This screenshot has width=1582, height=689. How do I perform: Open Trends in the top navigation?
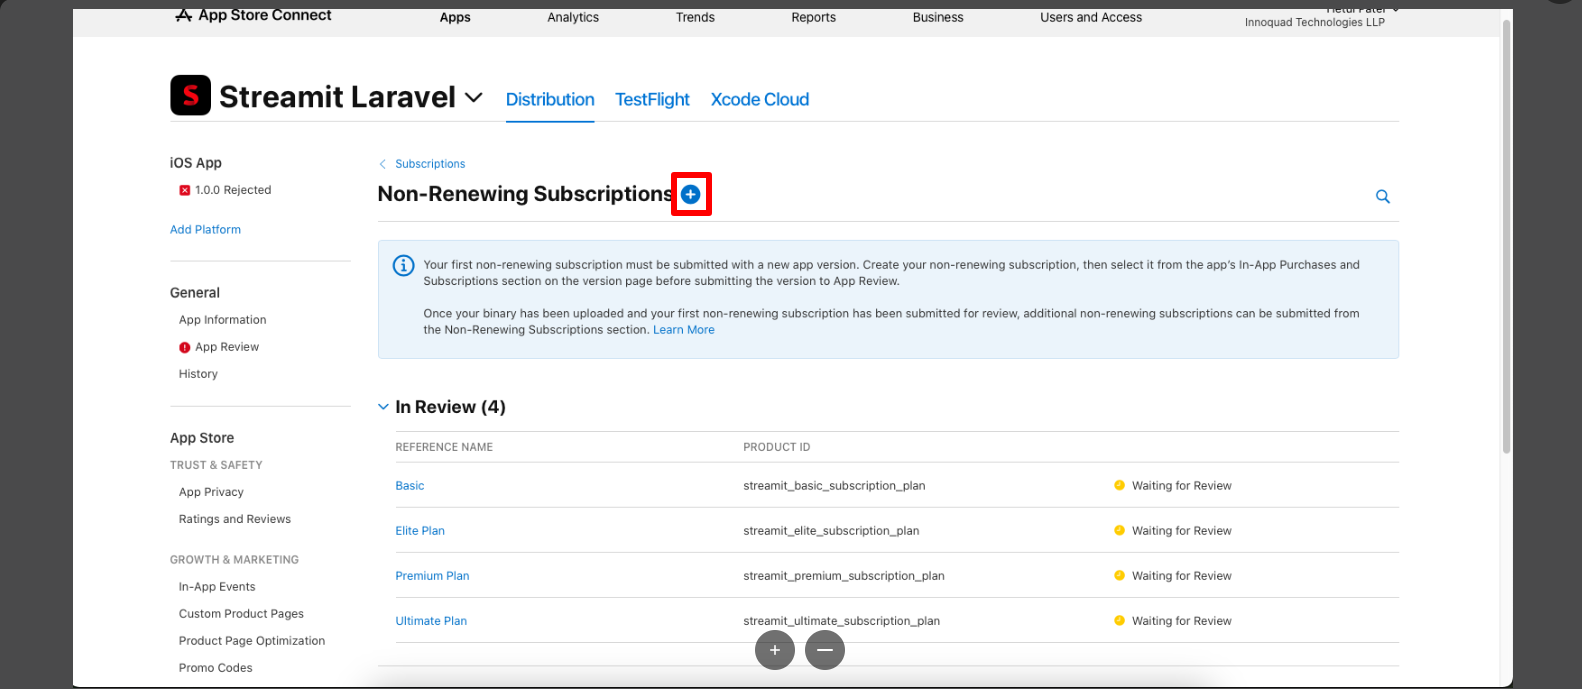click(x=695, y=17)
